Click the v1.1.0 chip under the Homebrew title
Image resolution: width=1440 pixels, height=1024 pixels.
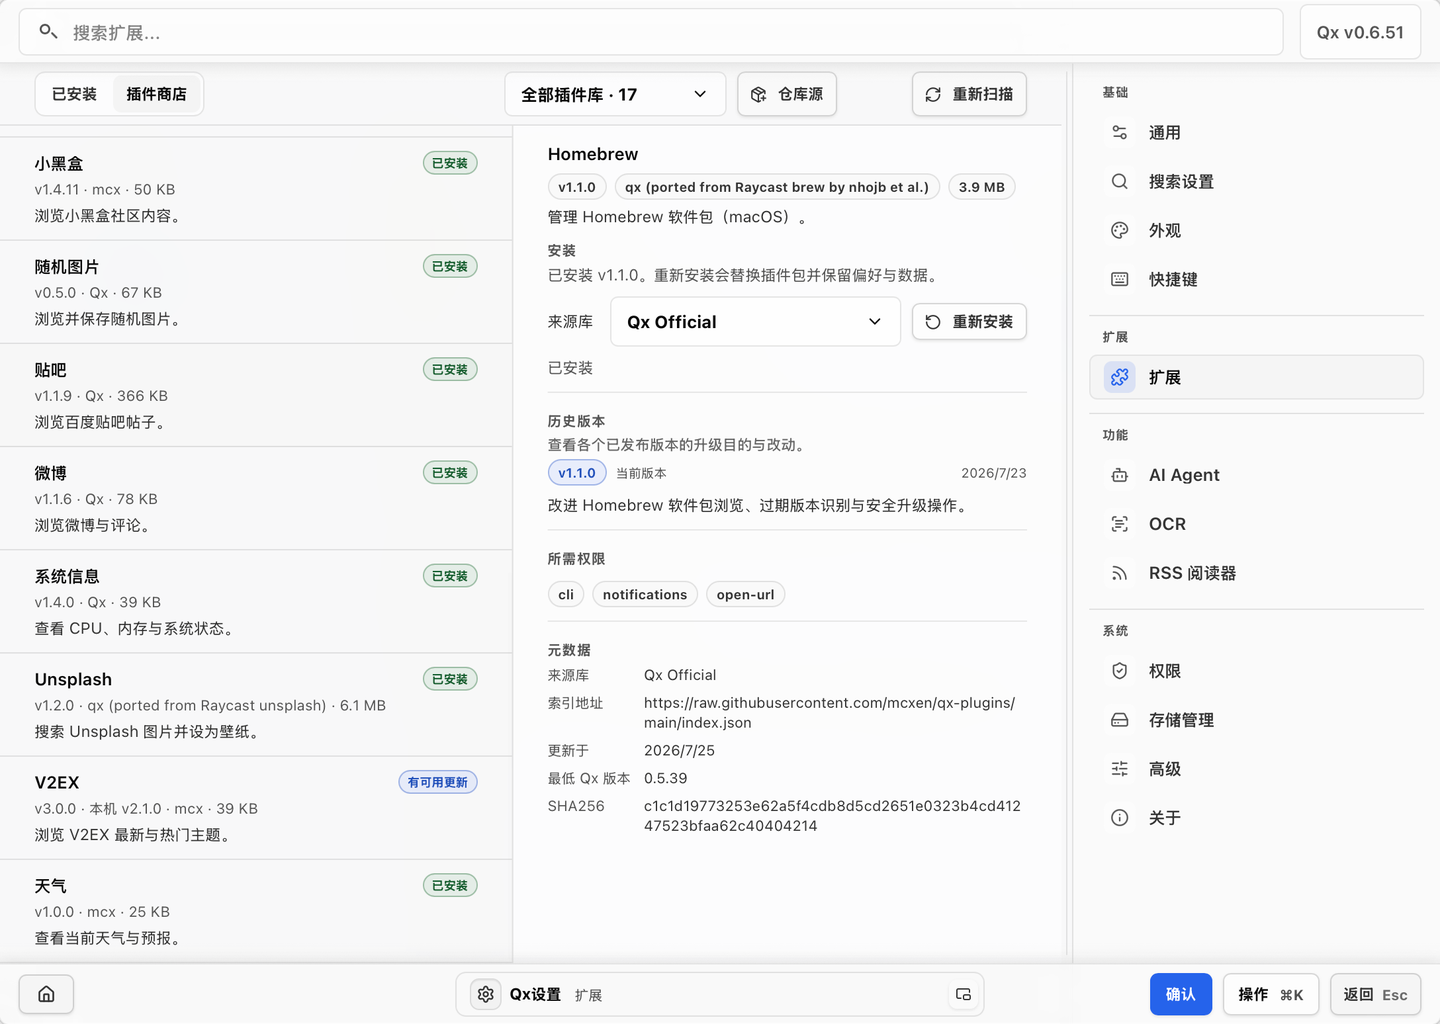coord(577,187)
